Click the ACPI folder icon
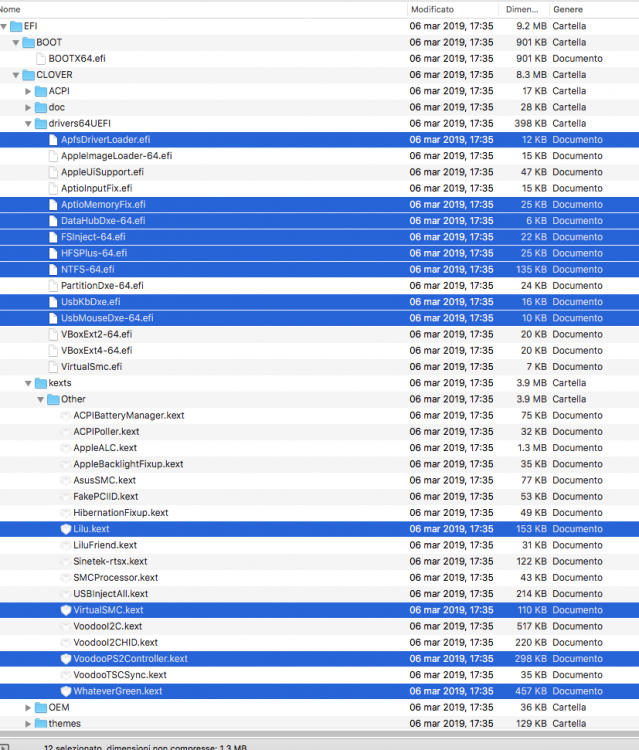The width and height of the screenshot is (639, 750). (x=41, y=91)
